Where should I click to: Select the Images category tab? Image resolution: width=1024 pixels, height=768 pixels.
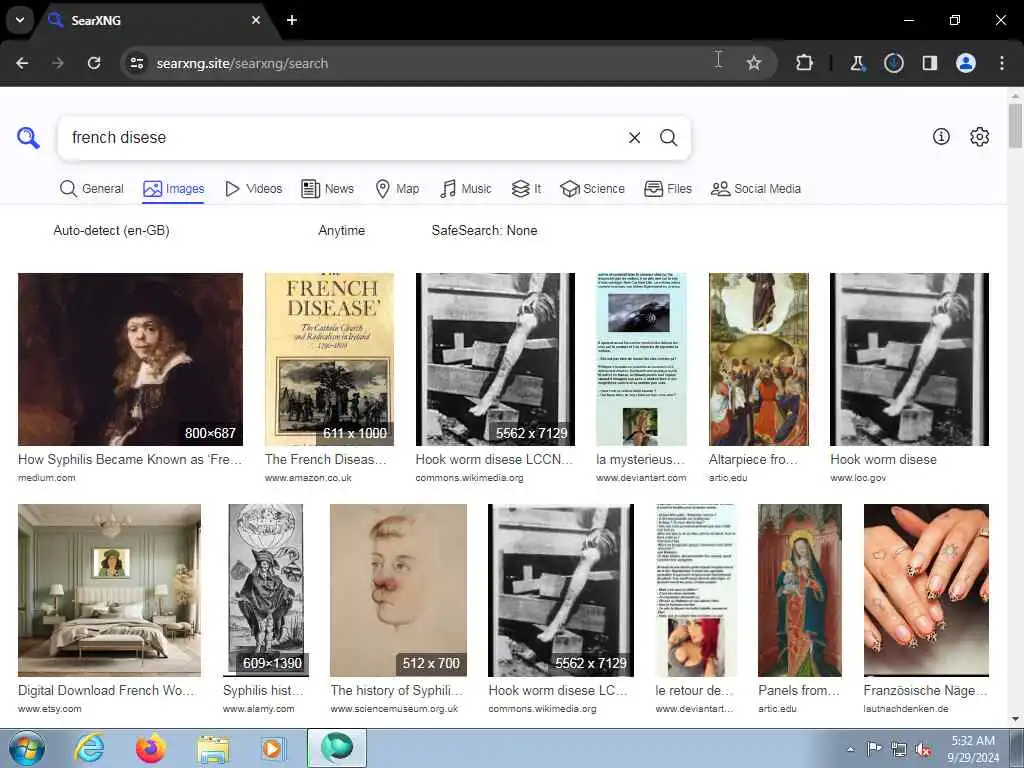174,189
